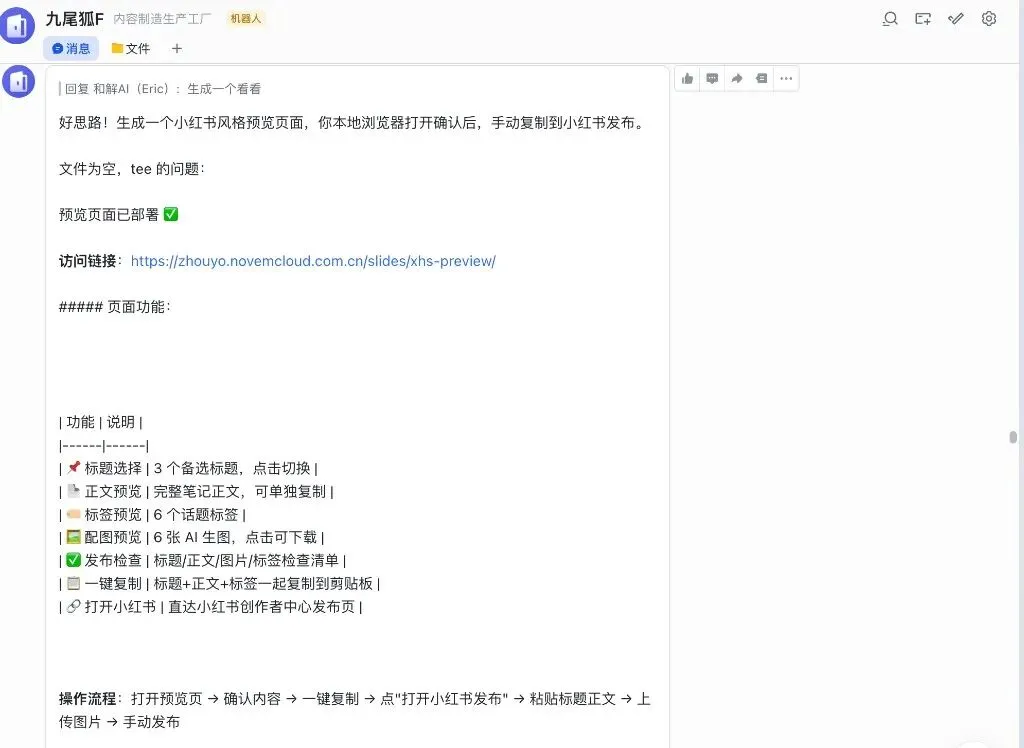Screen dimensions: 1024x748
Task: Open chat settings gear icon
Action: tap(989, 19)
